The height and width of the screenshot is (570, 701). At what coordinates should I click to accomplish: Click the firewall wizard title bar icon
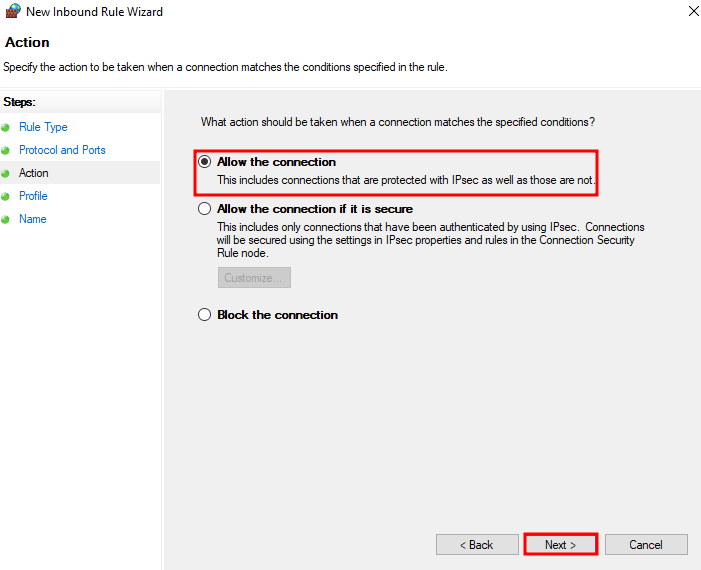(x=13, y=11)
